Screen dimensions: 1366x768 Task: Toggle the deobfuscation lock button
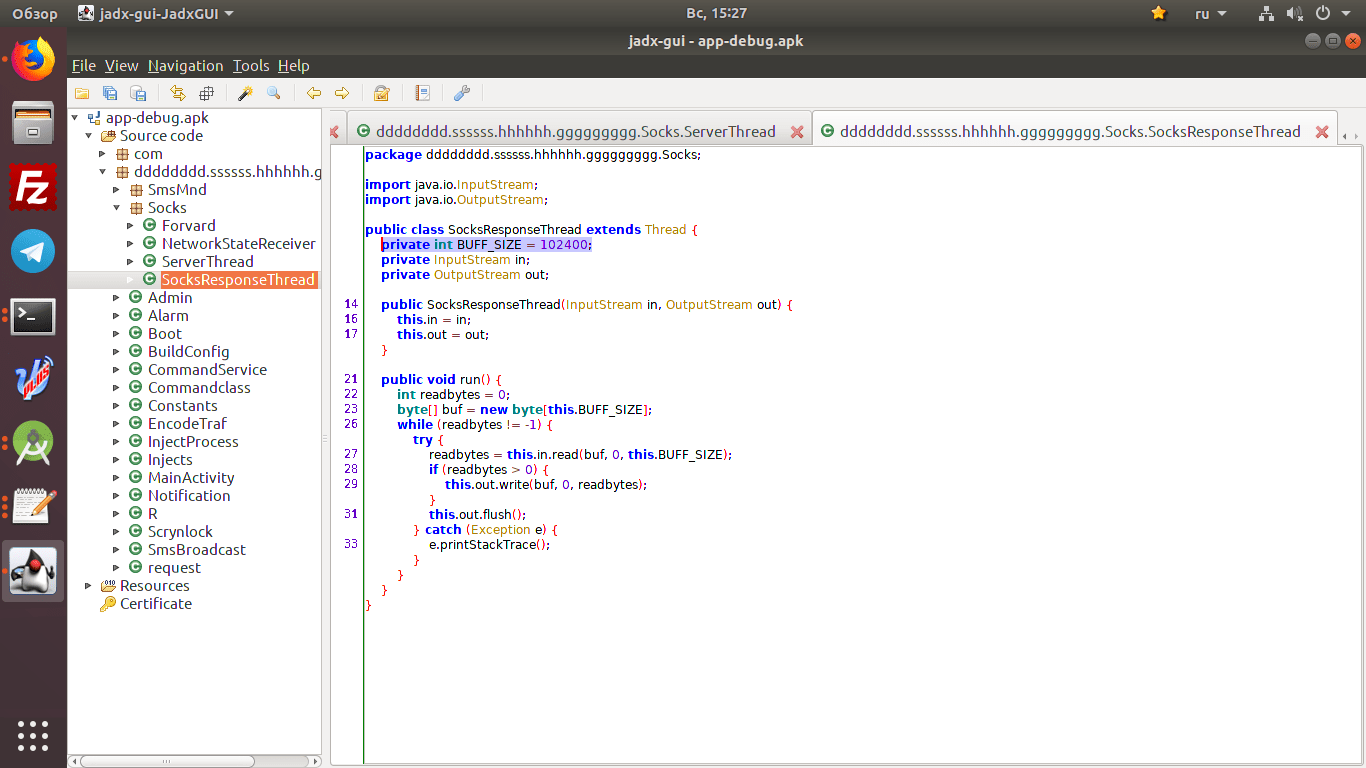click(x=381, y=93)
